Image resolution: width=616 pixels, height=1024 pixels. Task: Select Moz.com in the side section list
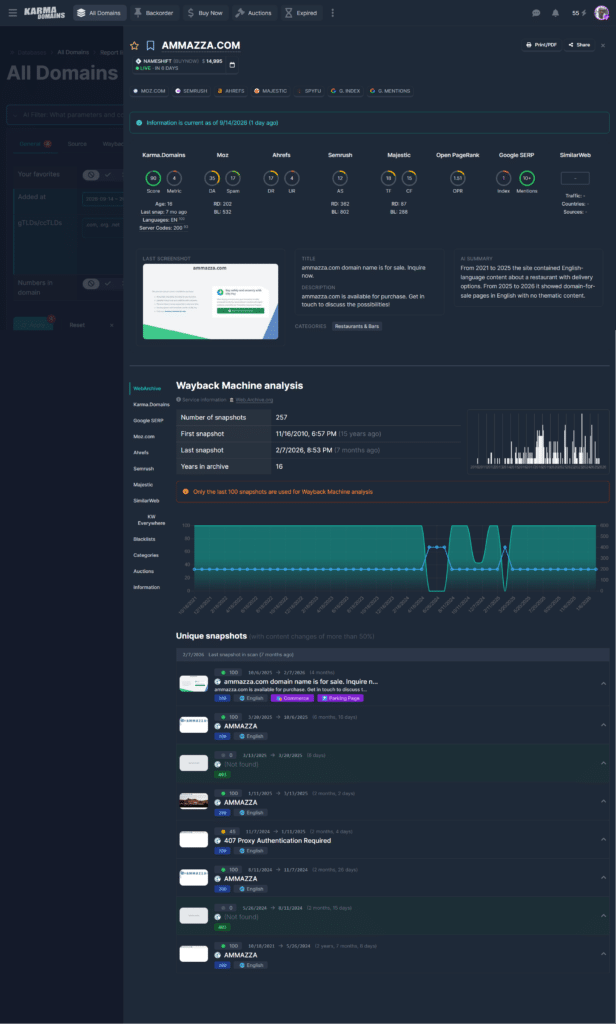(x=144, y=436)
